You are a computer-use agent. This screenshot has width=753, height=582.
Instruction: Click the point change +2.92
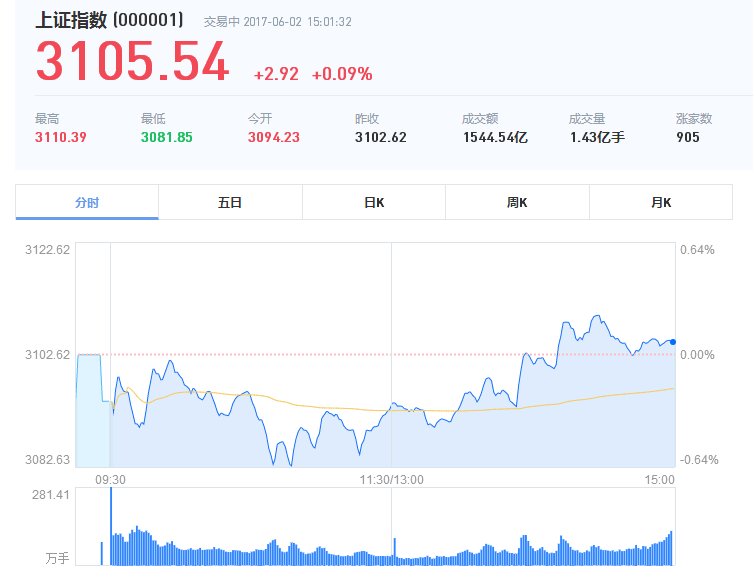[276, 74]
